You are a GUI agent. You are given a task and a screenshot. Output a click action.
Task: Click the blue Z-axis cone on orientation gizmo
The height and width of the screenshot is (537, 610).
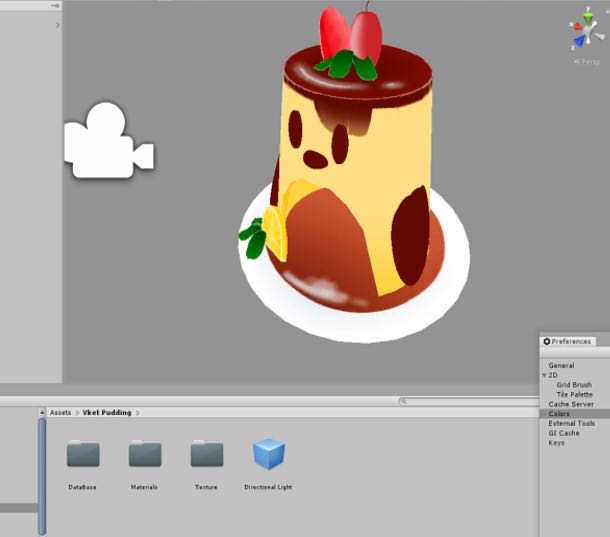click(579, 40)
